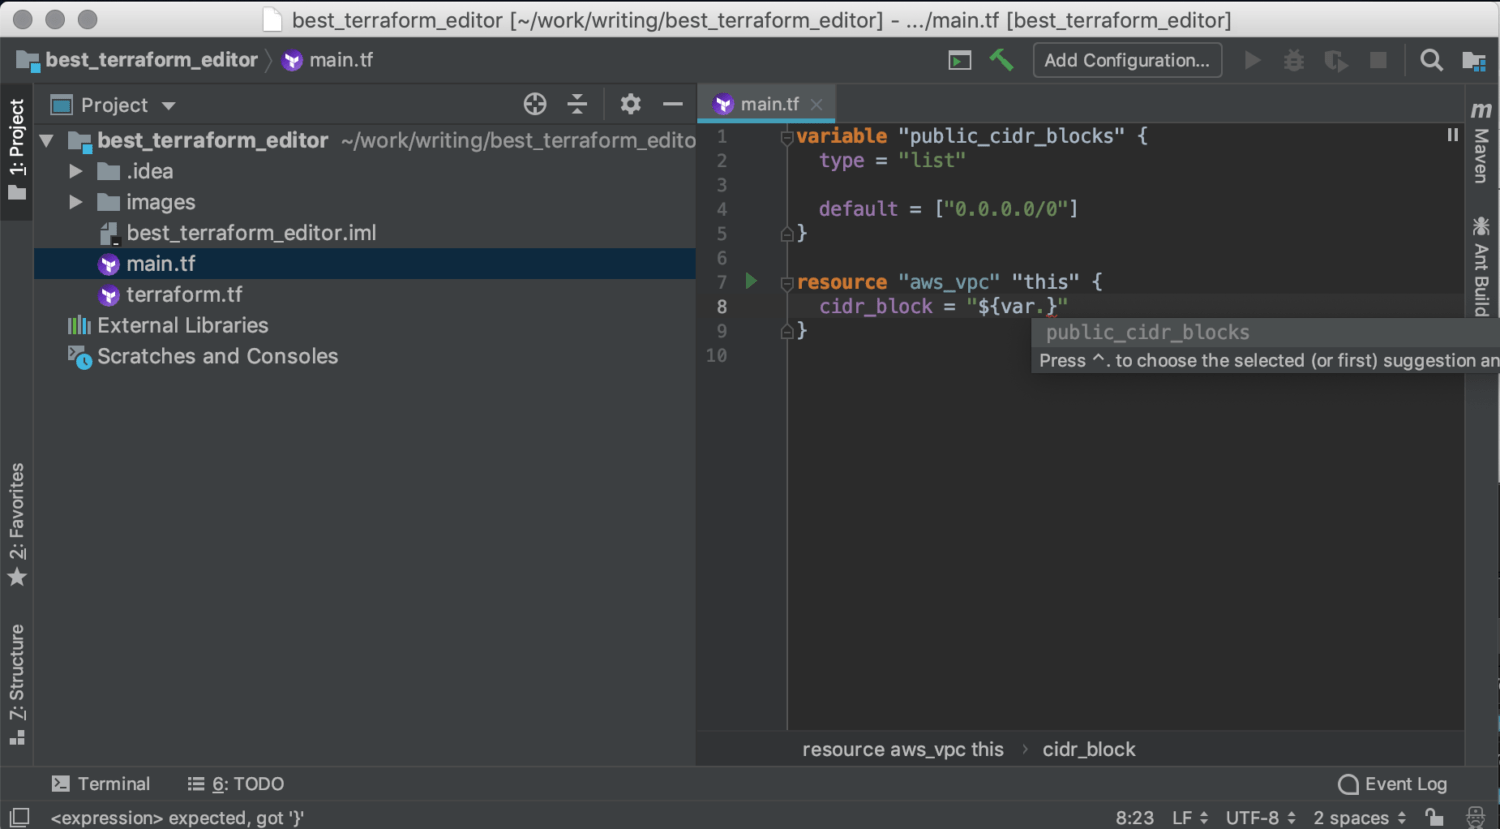The width and height of the screenshot is (1500, 829).
Task: Collapse the best_terraform_editor root folder
Action: click(46, 141)
